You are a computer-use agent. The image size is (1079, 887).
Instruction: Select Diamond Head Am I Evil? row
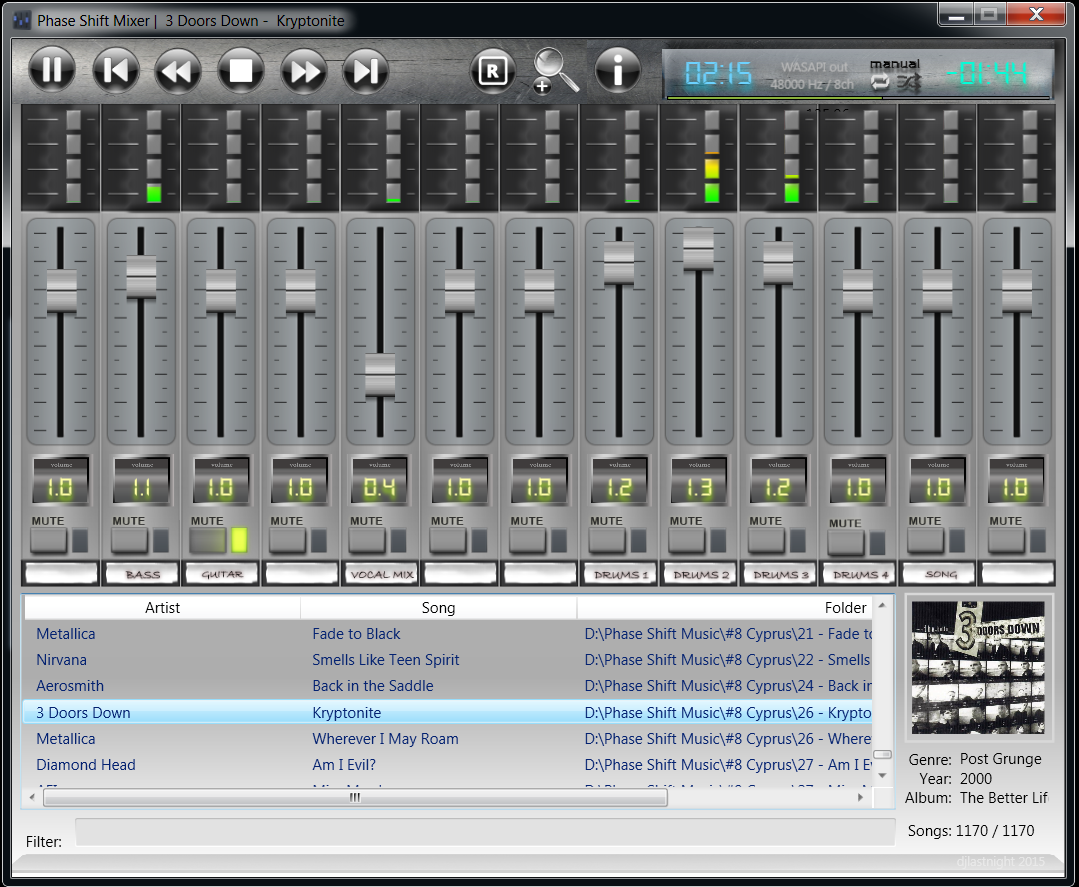click(448, 765)
